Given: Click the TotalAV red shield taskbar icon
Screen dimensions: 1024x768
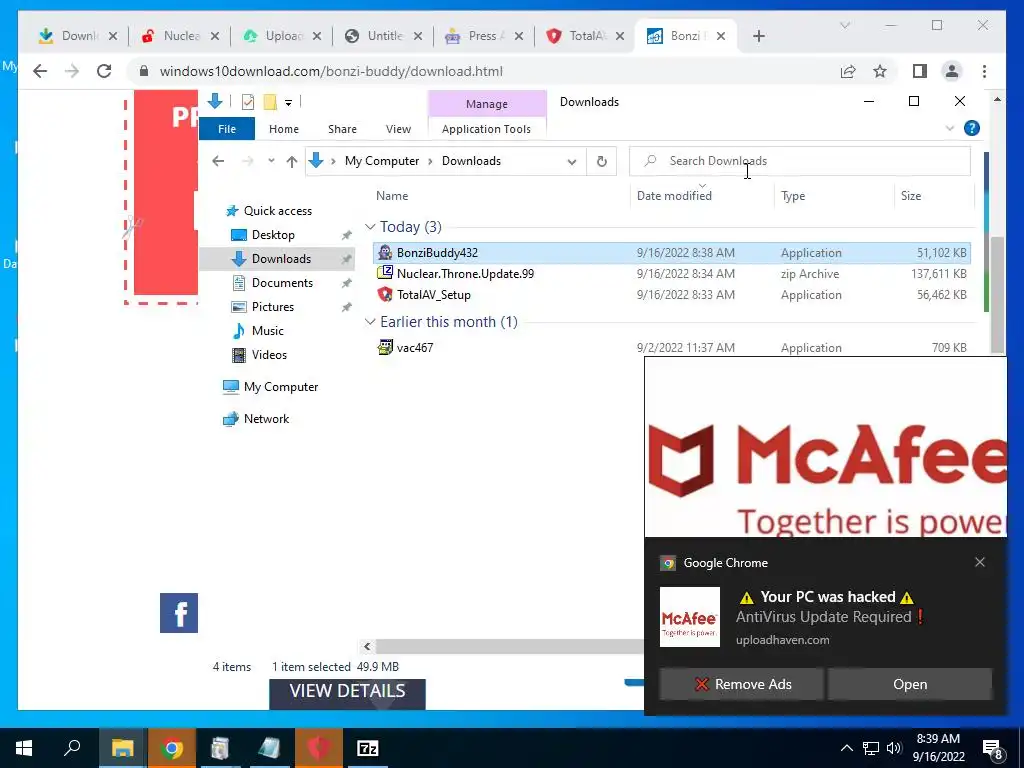Looking at the screenshot, I should [318, 748].
